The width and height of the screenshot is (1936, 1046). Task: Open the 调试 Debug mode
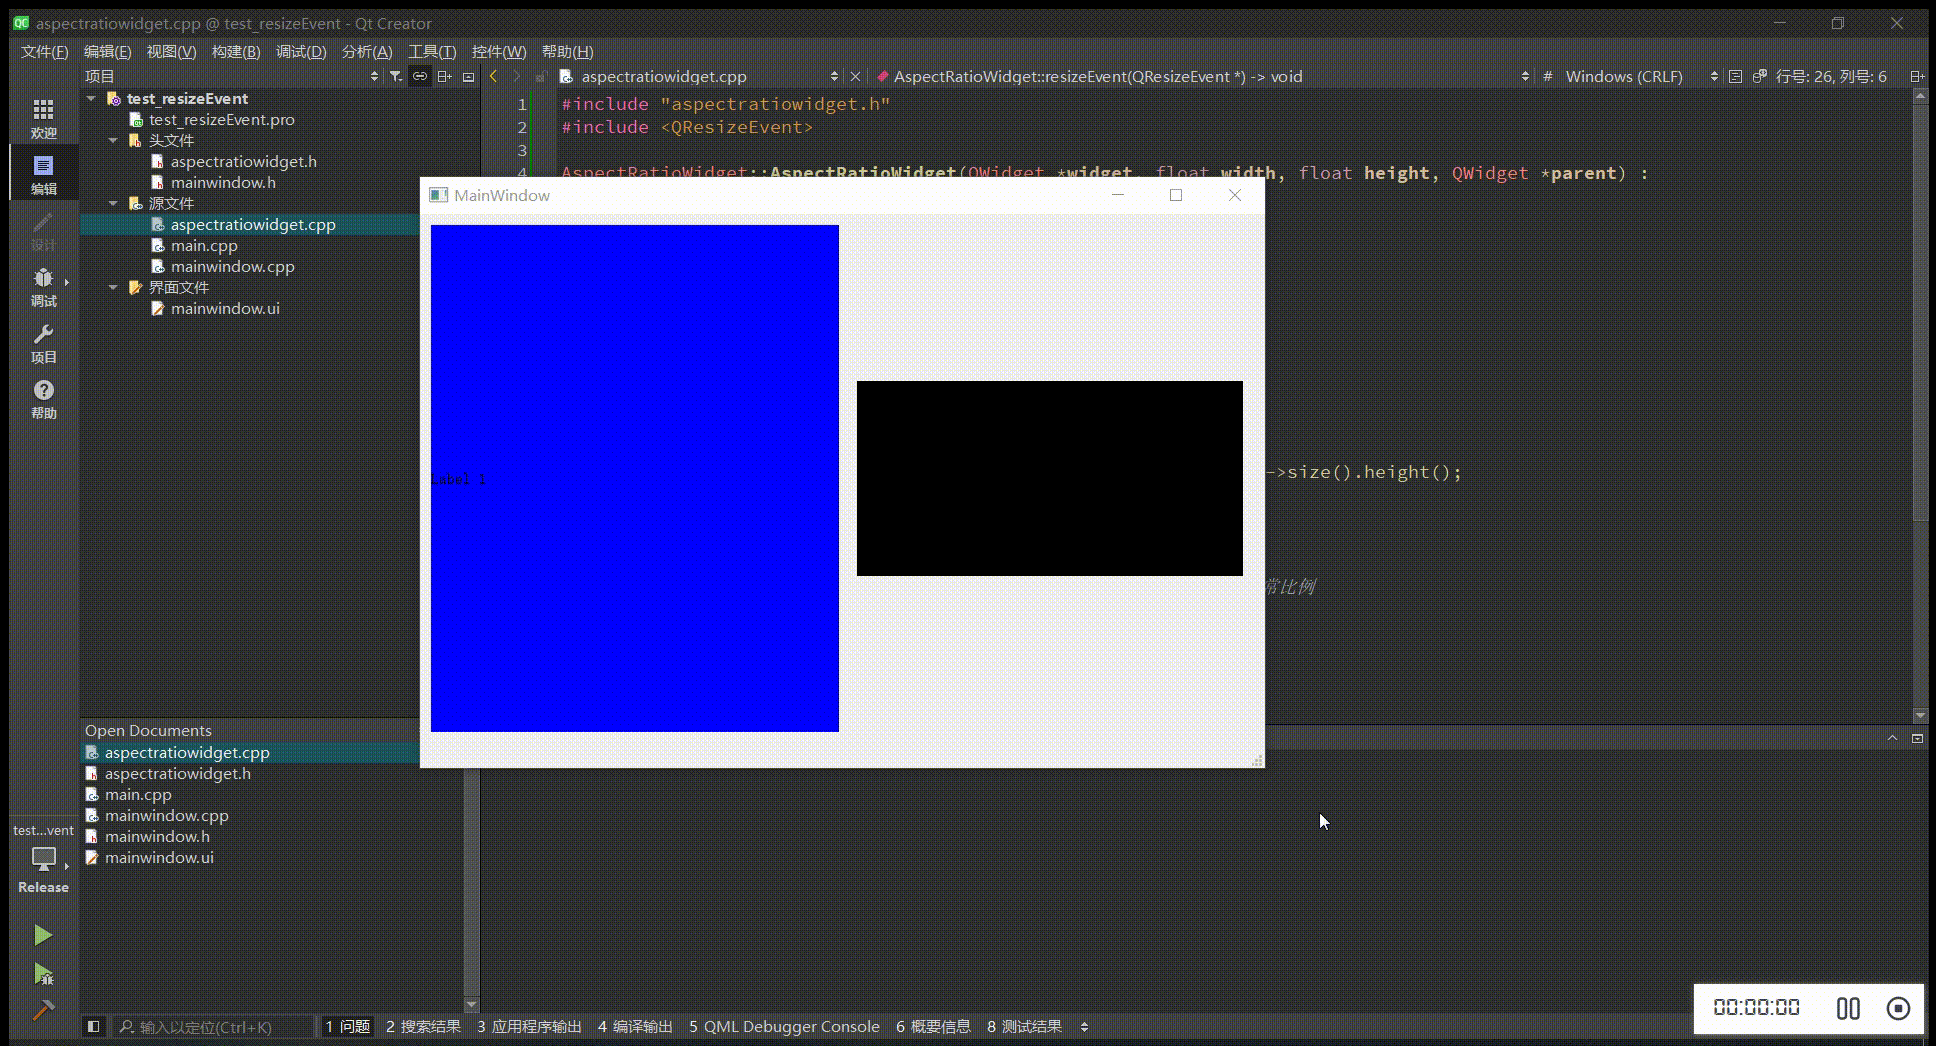(x=43, y=286)
